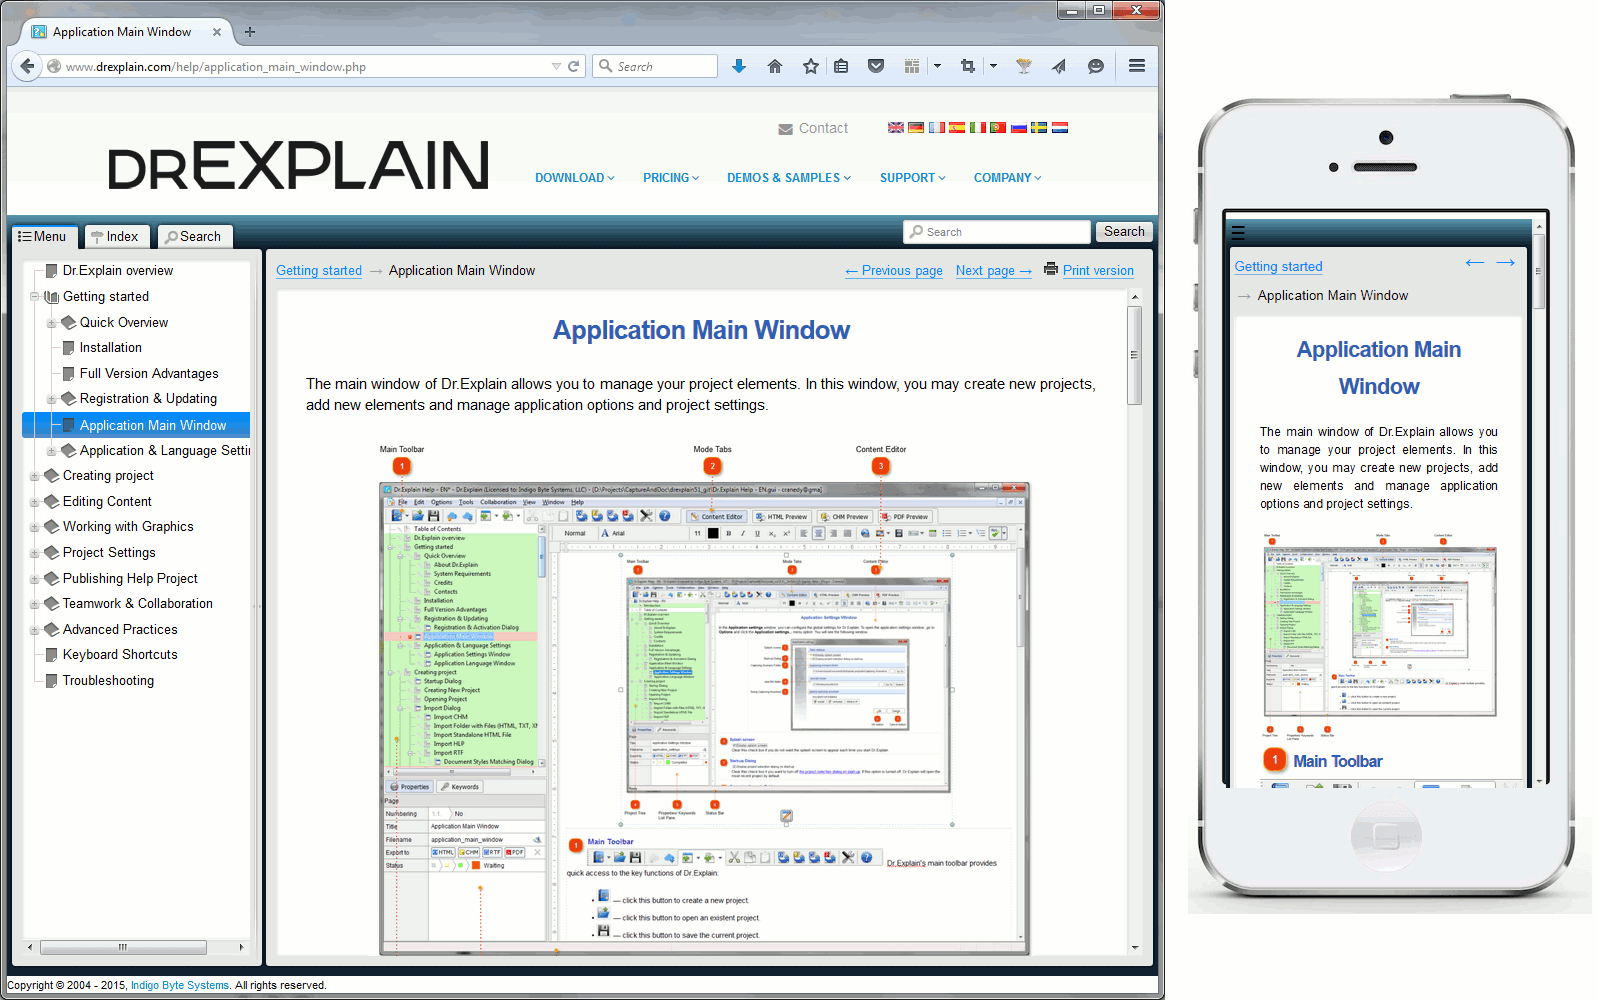Click the Dr.Explain main window screenshot image
The height and width of the screenshot is (1000, 1598).
point(704,719)
